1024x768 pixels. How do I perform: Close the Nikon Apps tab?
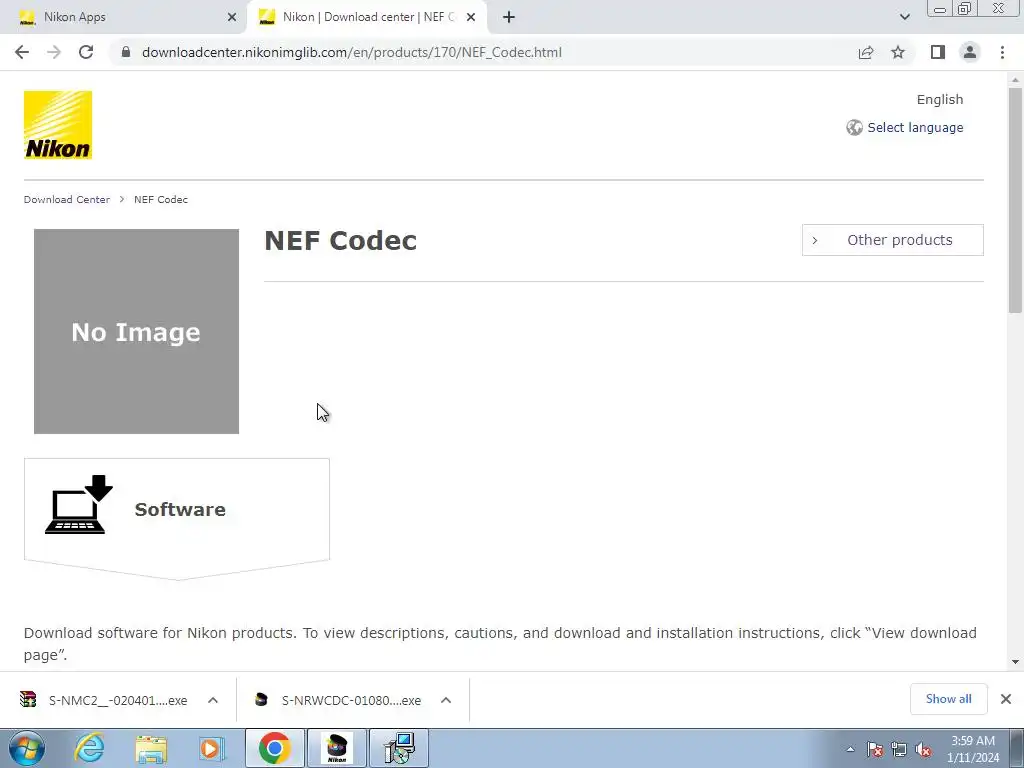pyautogui.click(x=232, y=17)
